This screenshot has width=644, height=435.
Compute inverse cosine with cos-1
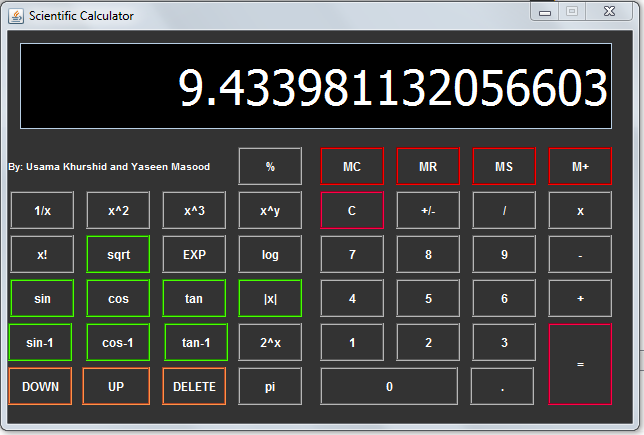[x=118, y=342]
